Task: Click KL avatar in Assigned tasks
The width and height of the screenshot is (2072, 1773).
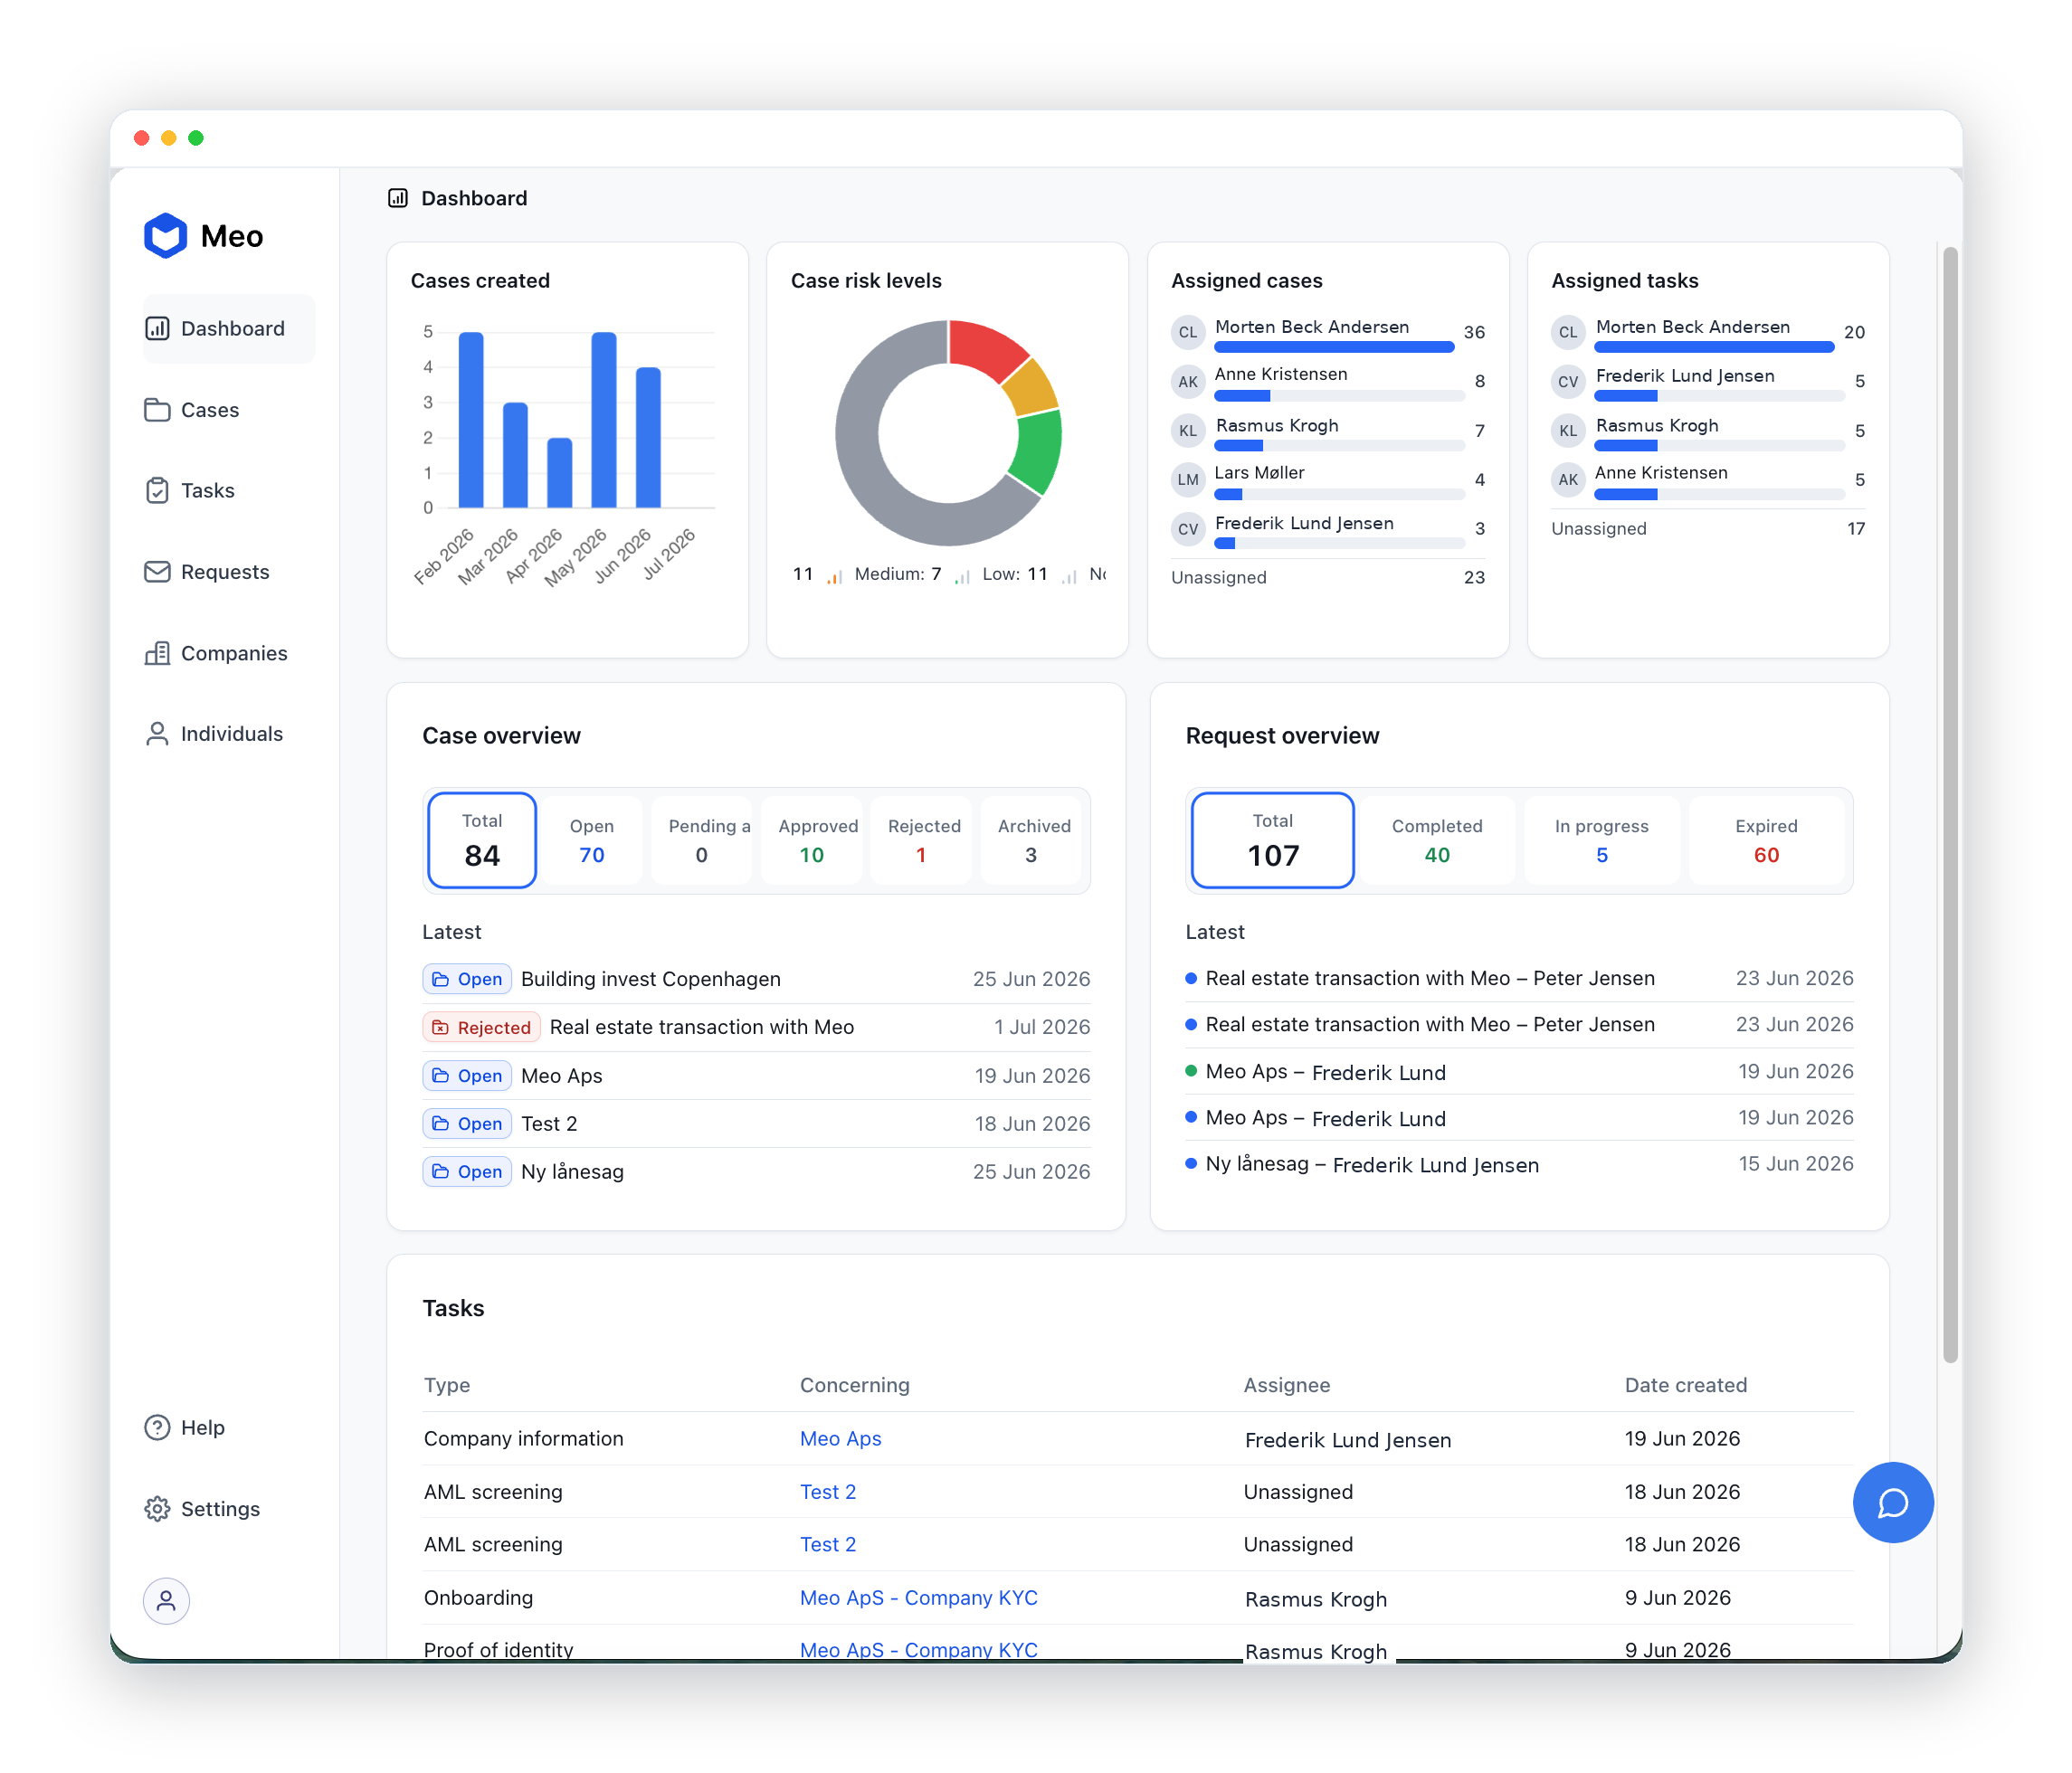Action: pos(1567,430)
